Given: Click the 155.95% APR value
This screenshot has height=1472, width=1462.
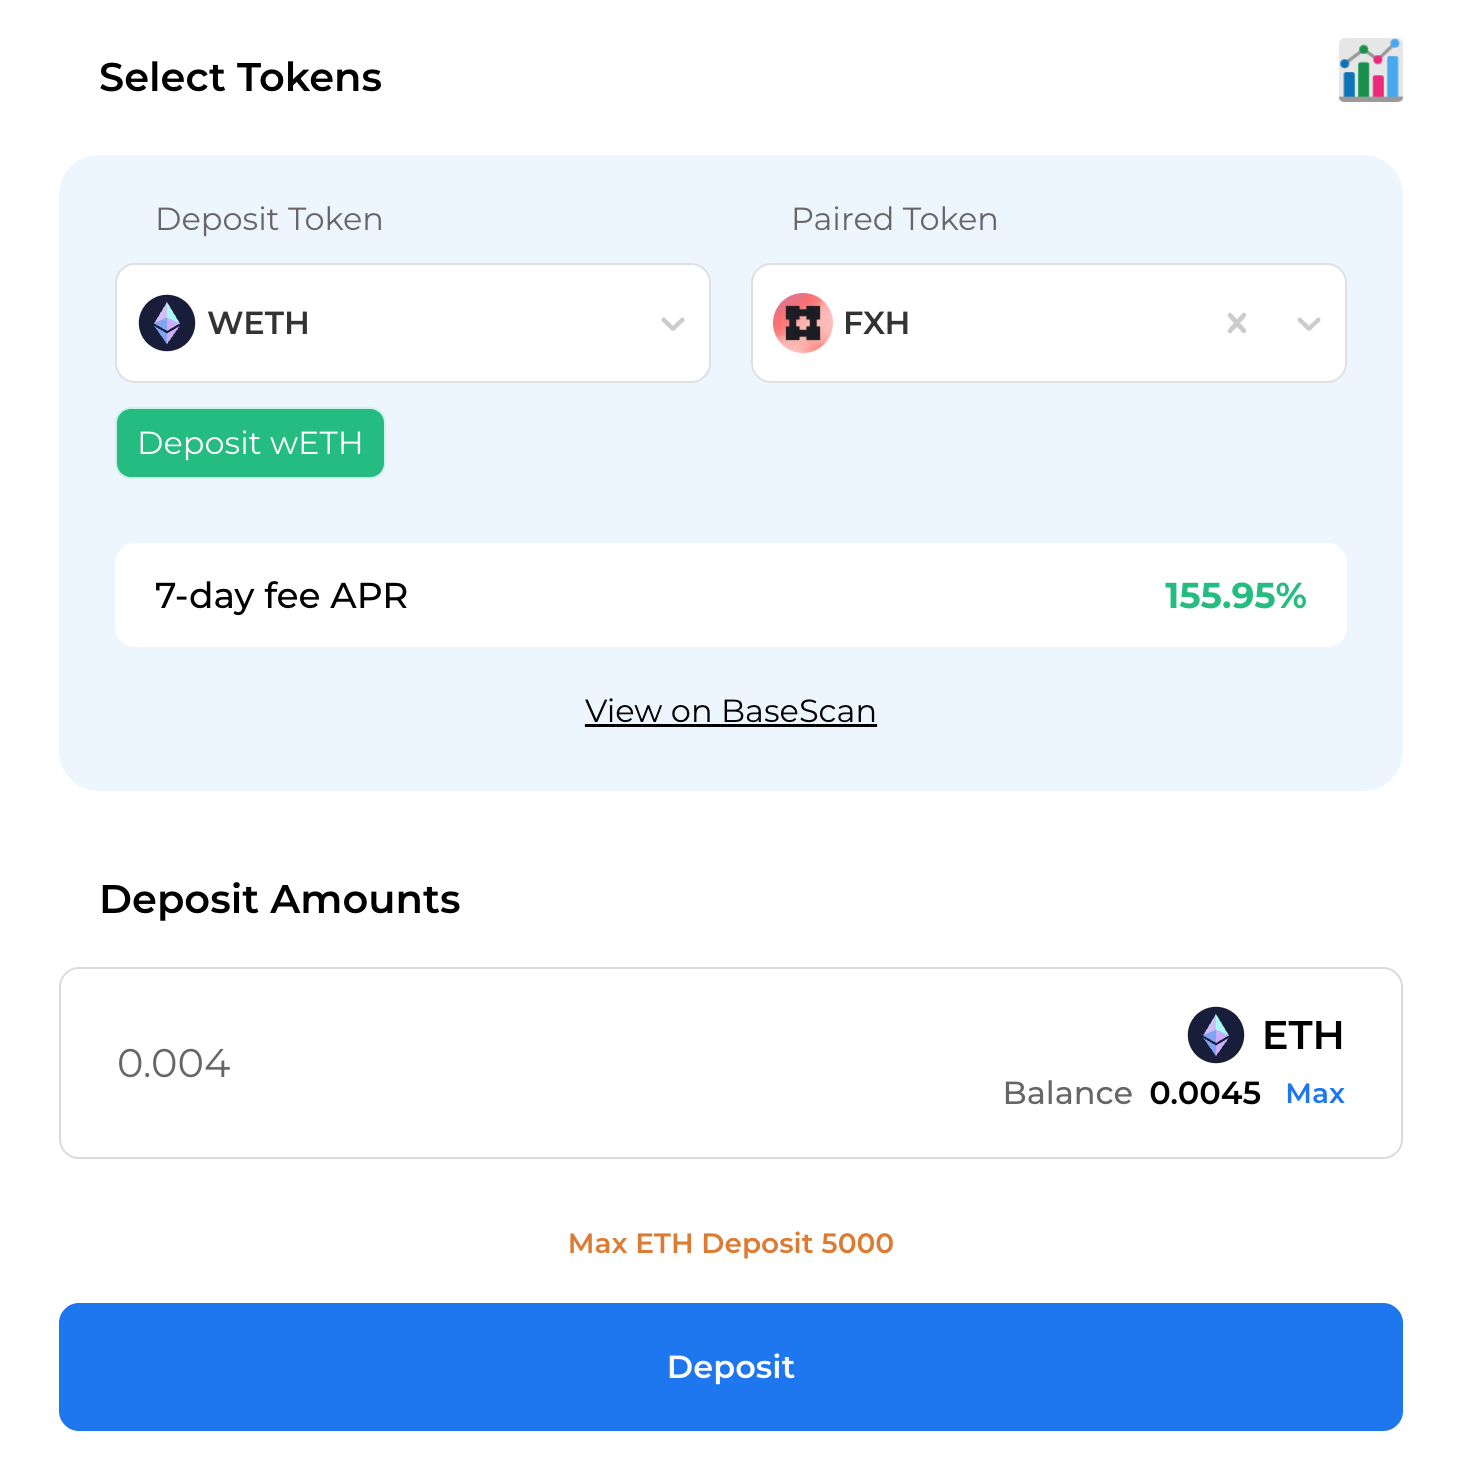Looking at the screenshot, I should point(1236,596).
